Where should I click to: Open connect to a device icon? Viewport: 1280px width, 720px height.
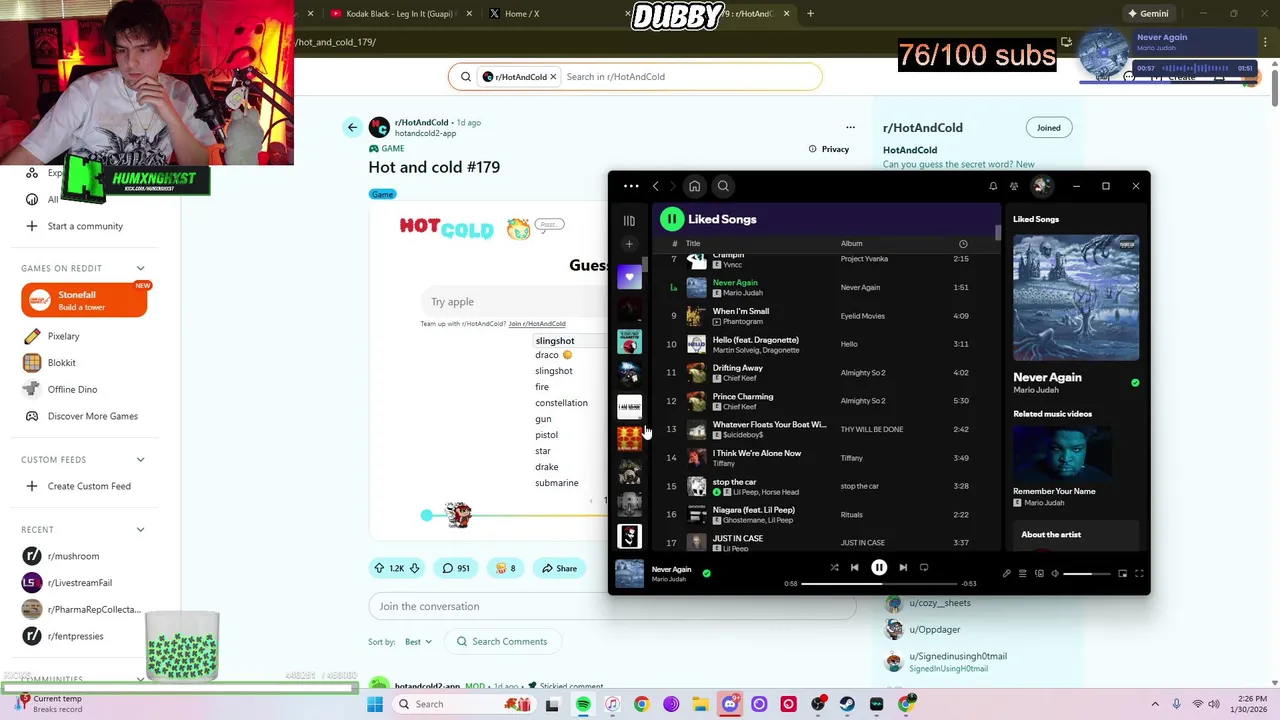[x=1039, y=574]
